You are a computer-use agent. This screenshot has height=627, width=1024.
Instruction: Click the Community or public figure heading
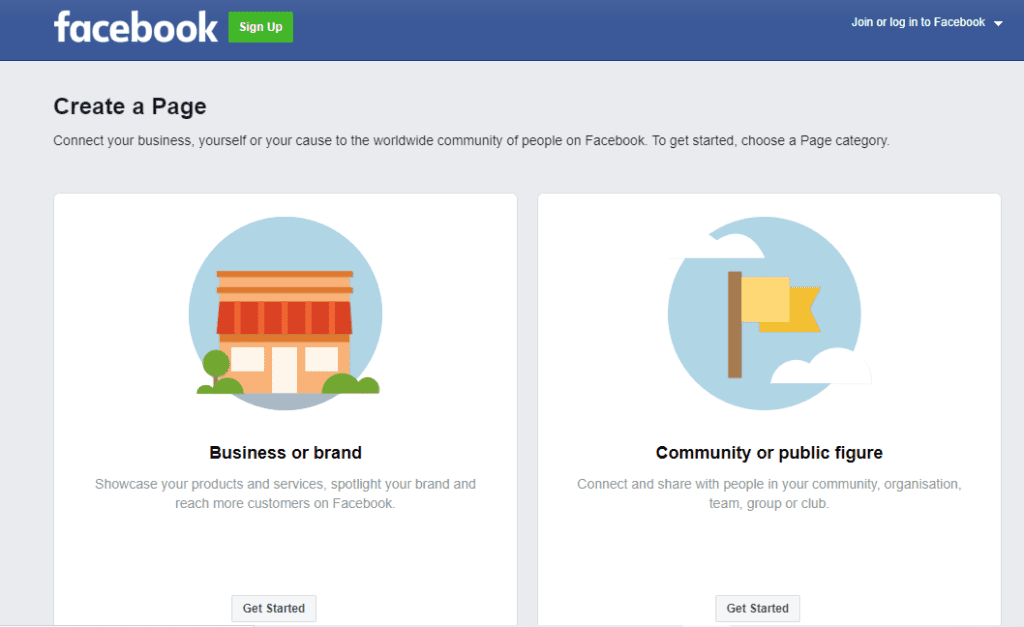(x=769, y=453)
